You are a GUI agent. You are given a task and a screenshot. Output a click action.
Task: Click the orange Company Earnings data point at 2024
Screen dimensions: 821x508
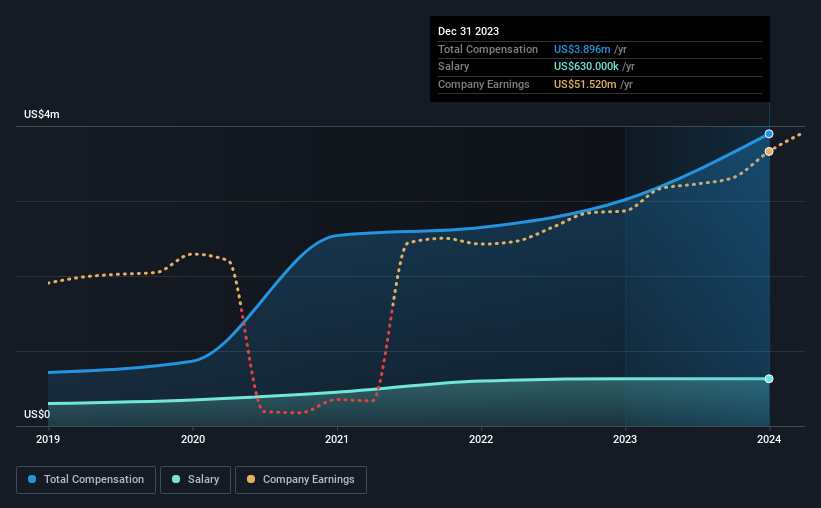(769, 151)
